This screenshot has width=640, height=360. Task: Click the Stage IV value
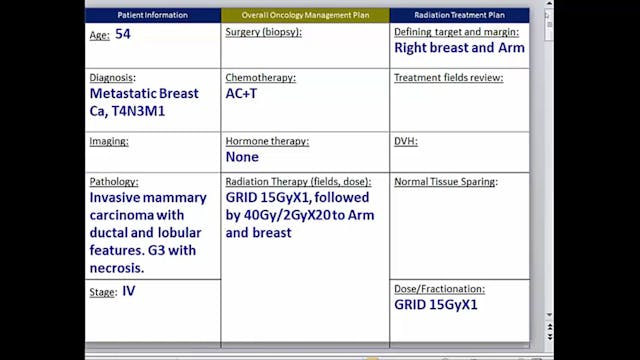pyautogui.click(x=129, y=291)
